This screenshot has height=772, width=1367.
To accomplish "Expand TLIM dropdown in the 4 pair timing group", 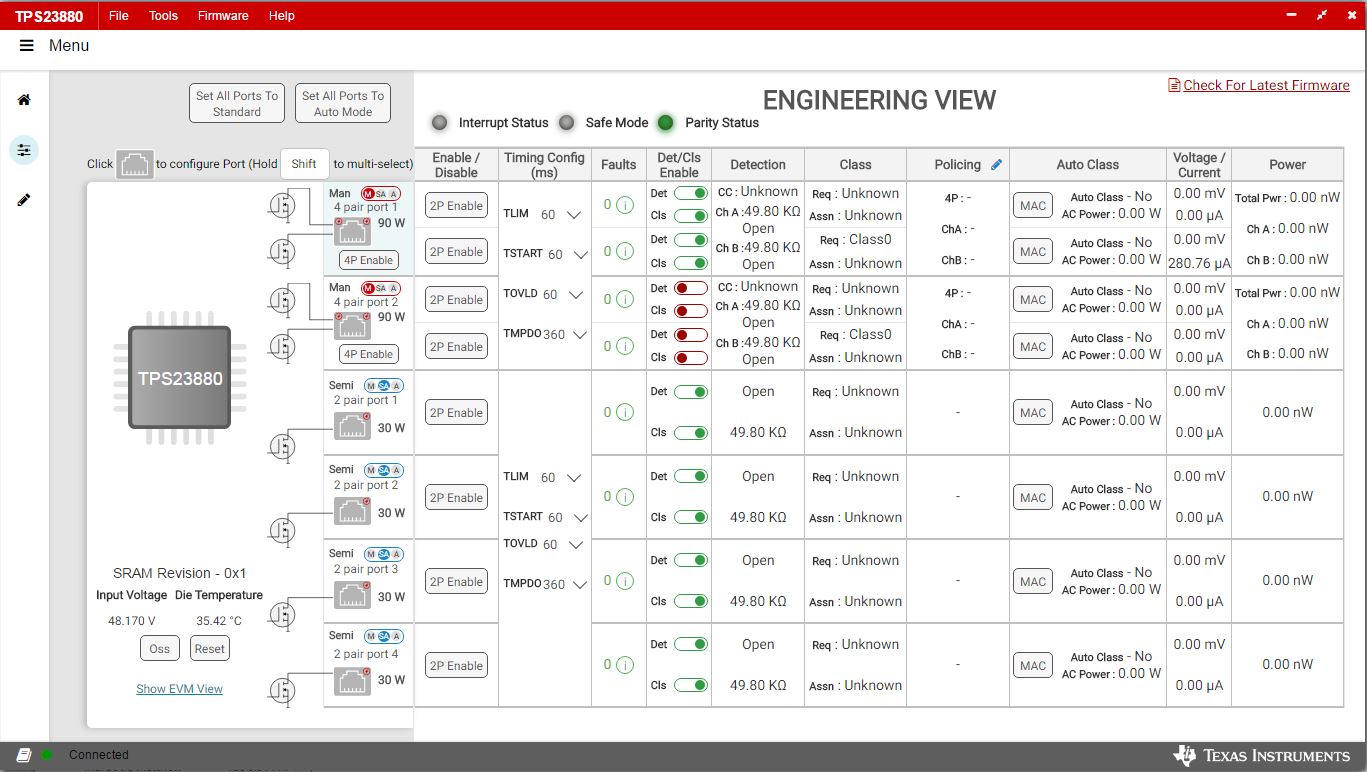I will coord(574,215).
